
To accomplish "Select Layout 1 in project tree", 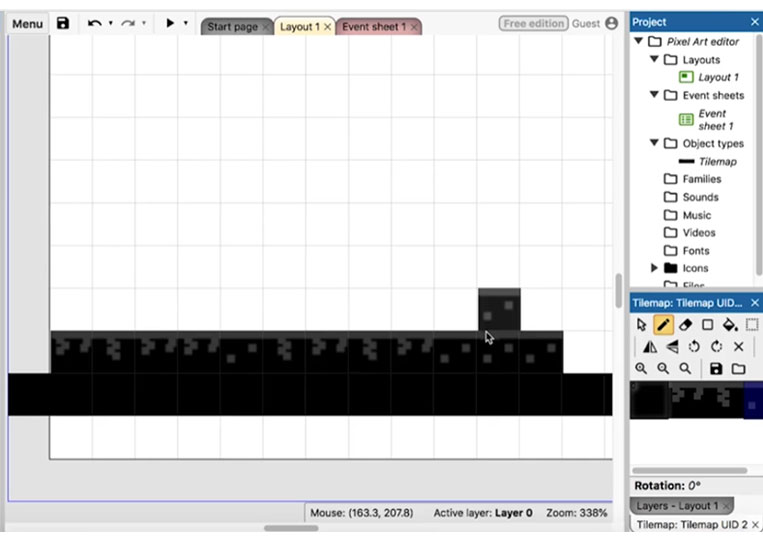I will coord(718,77).
